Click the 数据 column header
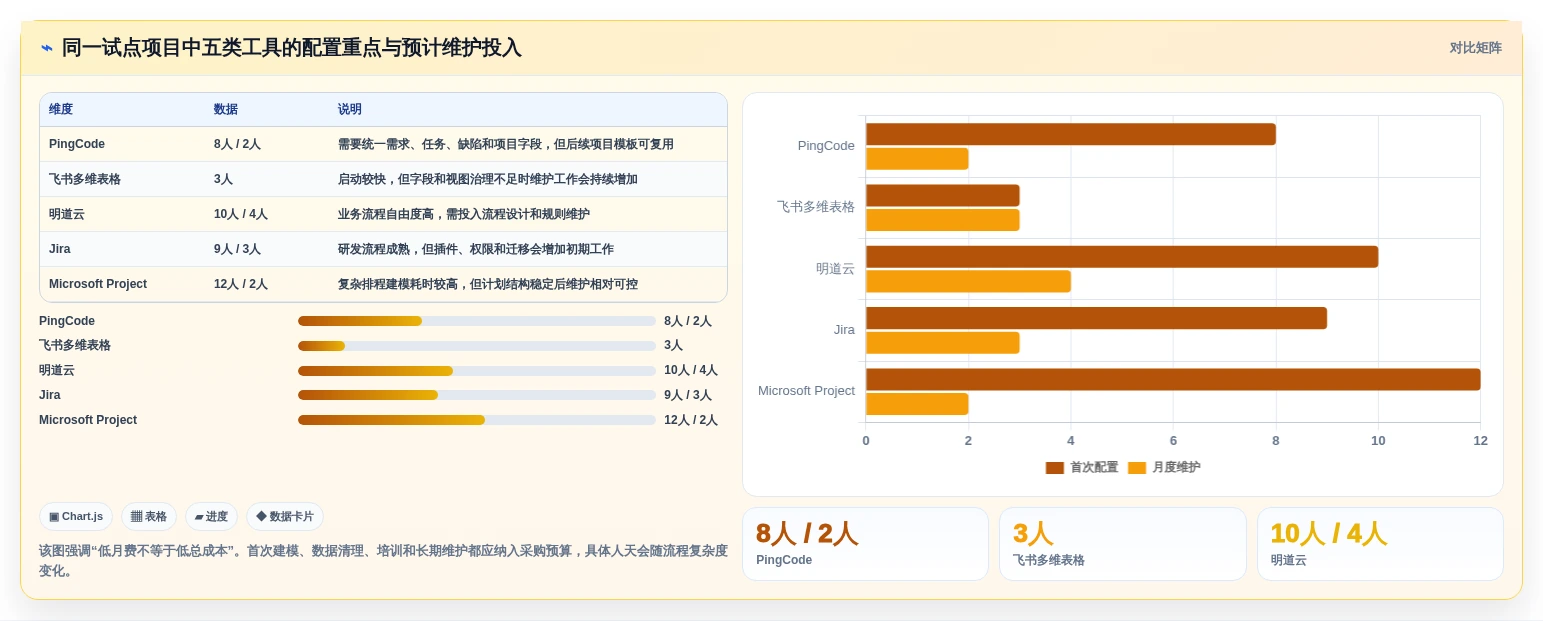Viewport: 1543px width, 621px height. (x=226, y=110)
